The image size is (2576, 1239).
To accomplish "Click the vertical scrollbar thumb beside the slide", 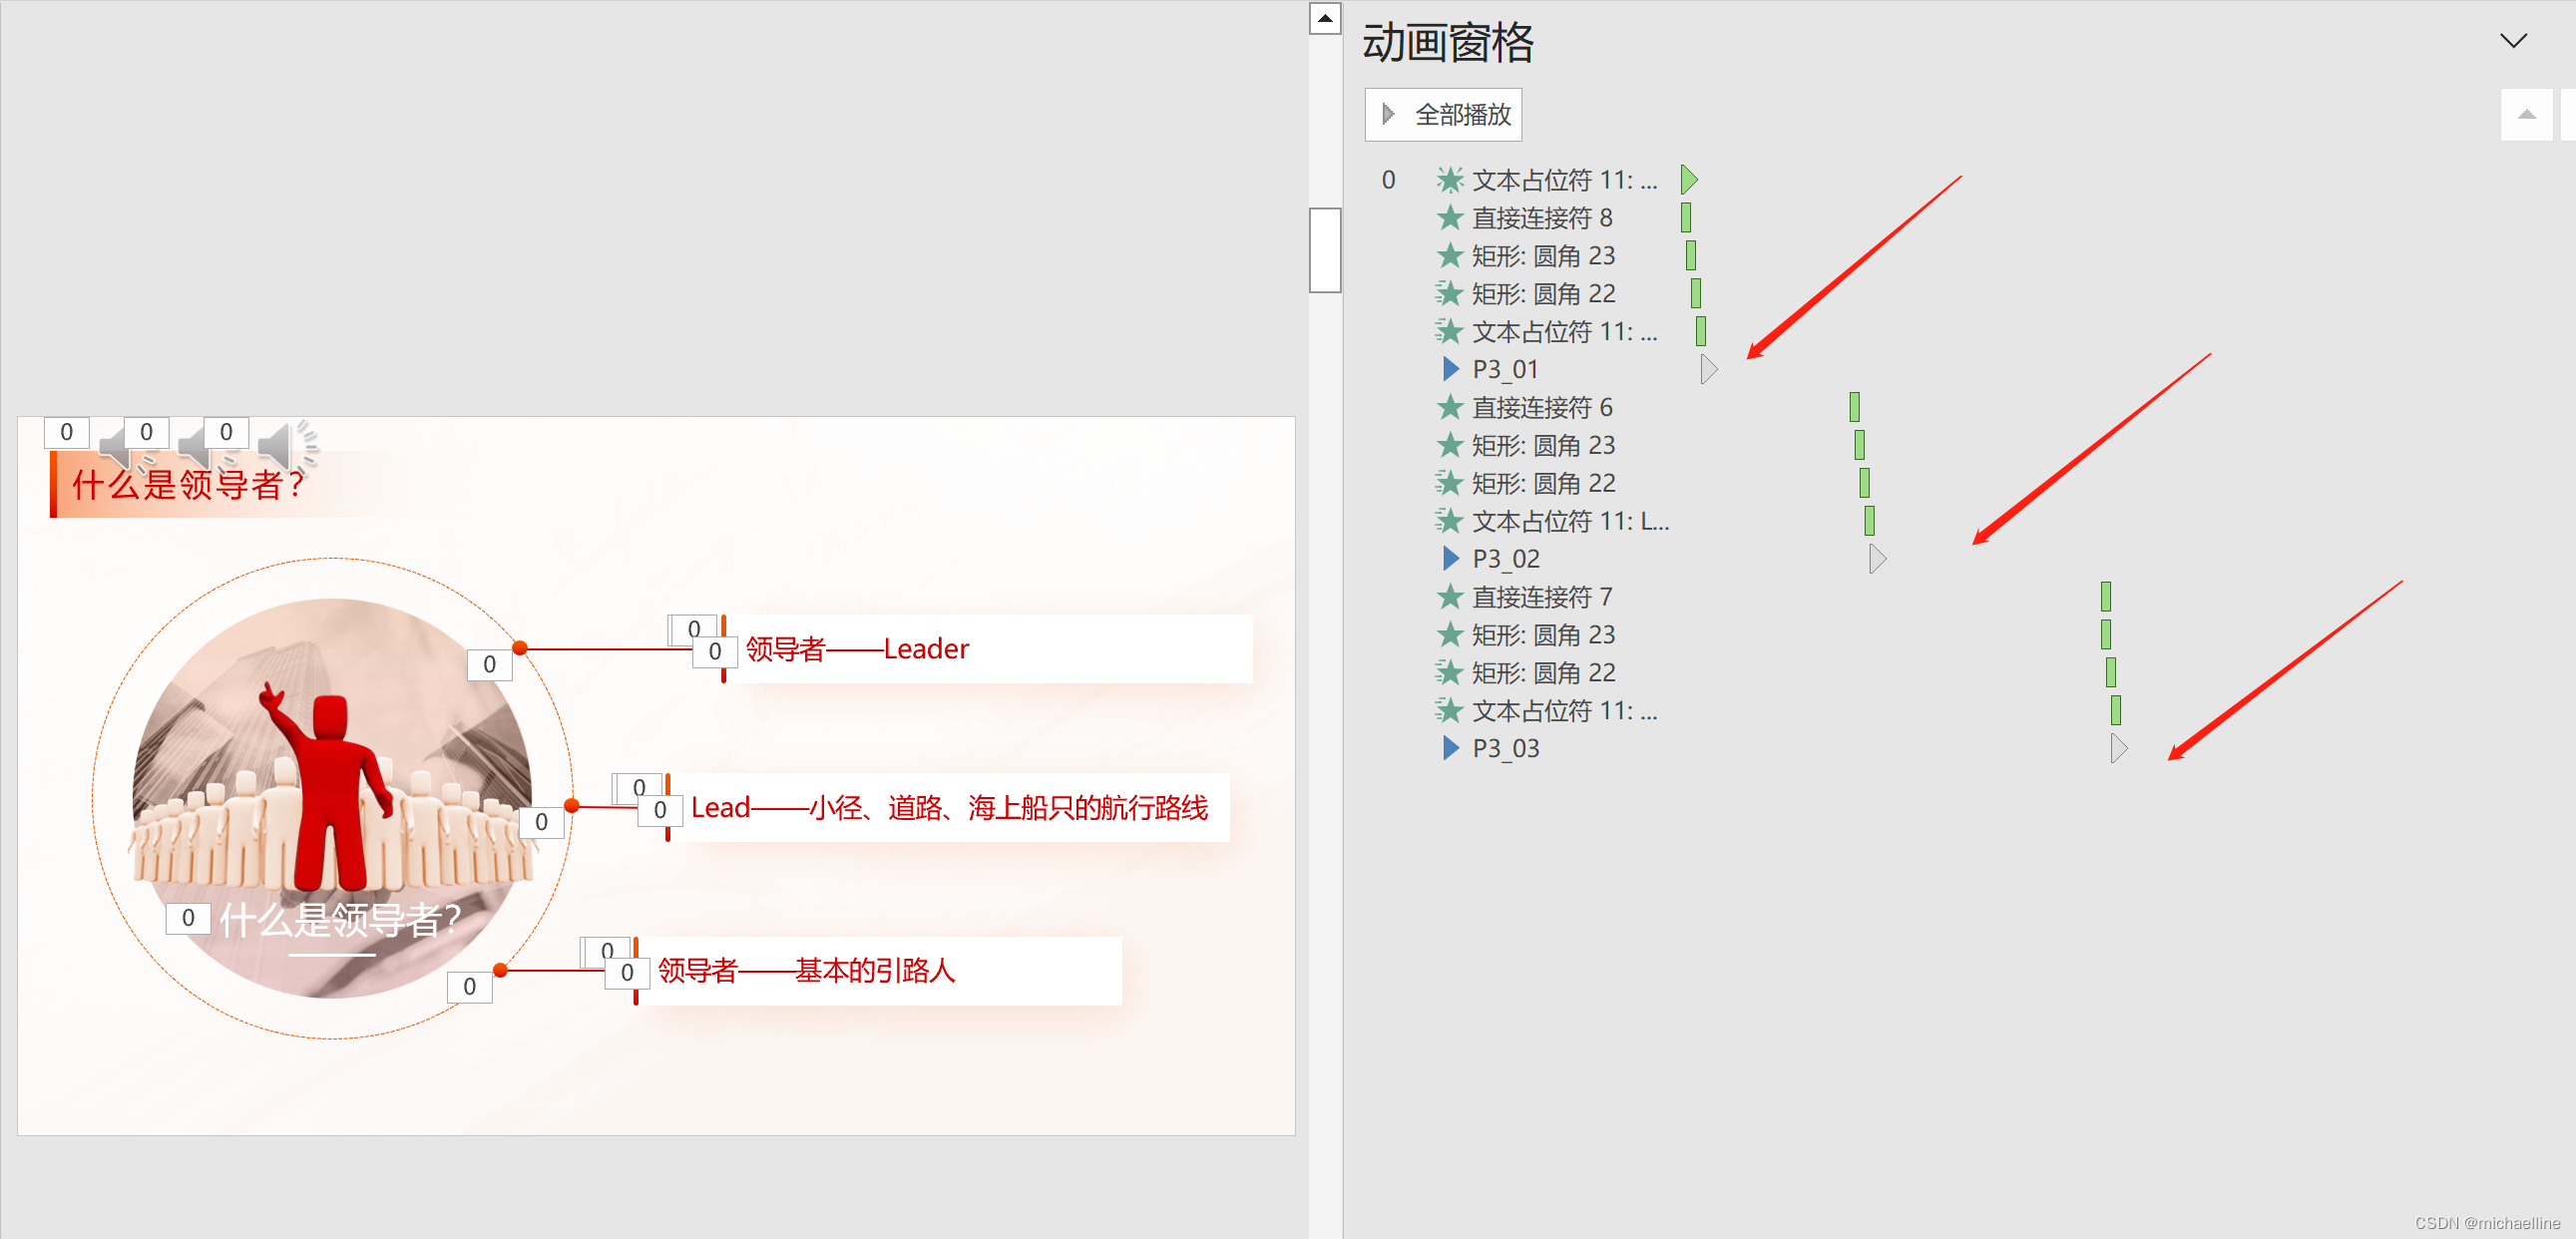I will coord(1325,250).
